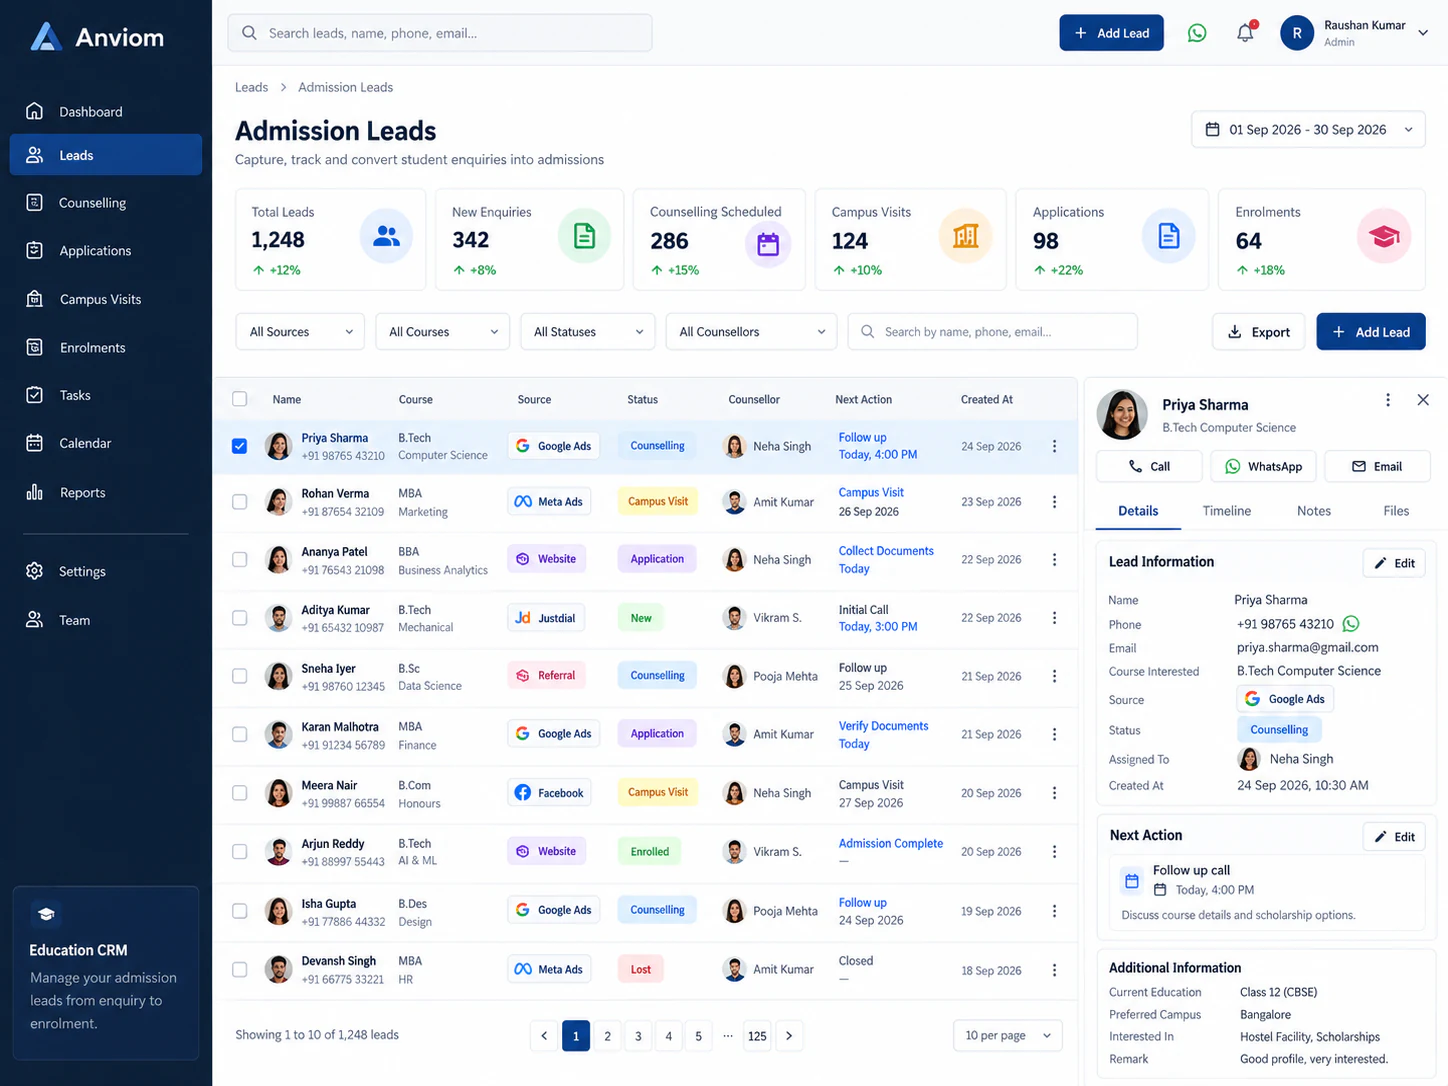Uncheck the Priya Sharma row checkbox

tap(240, 446)
